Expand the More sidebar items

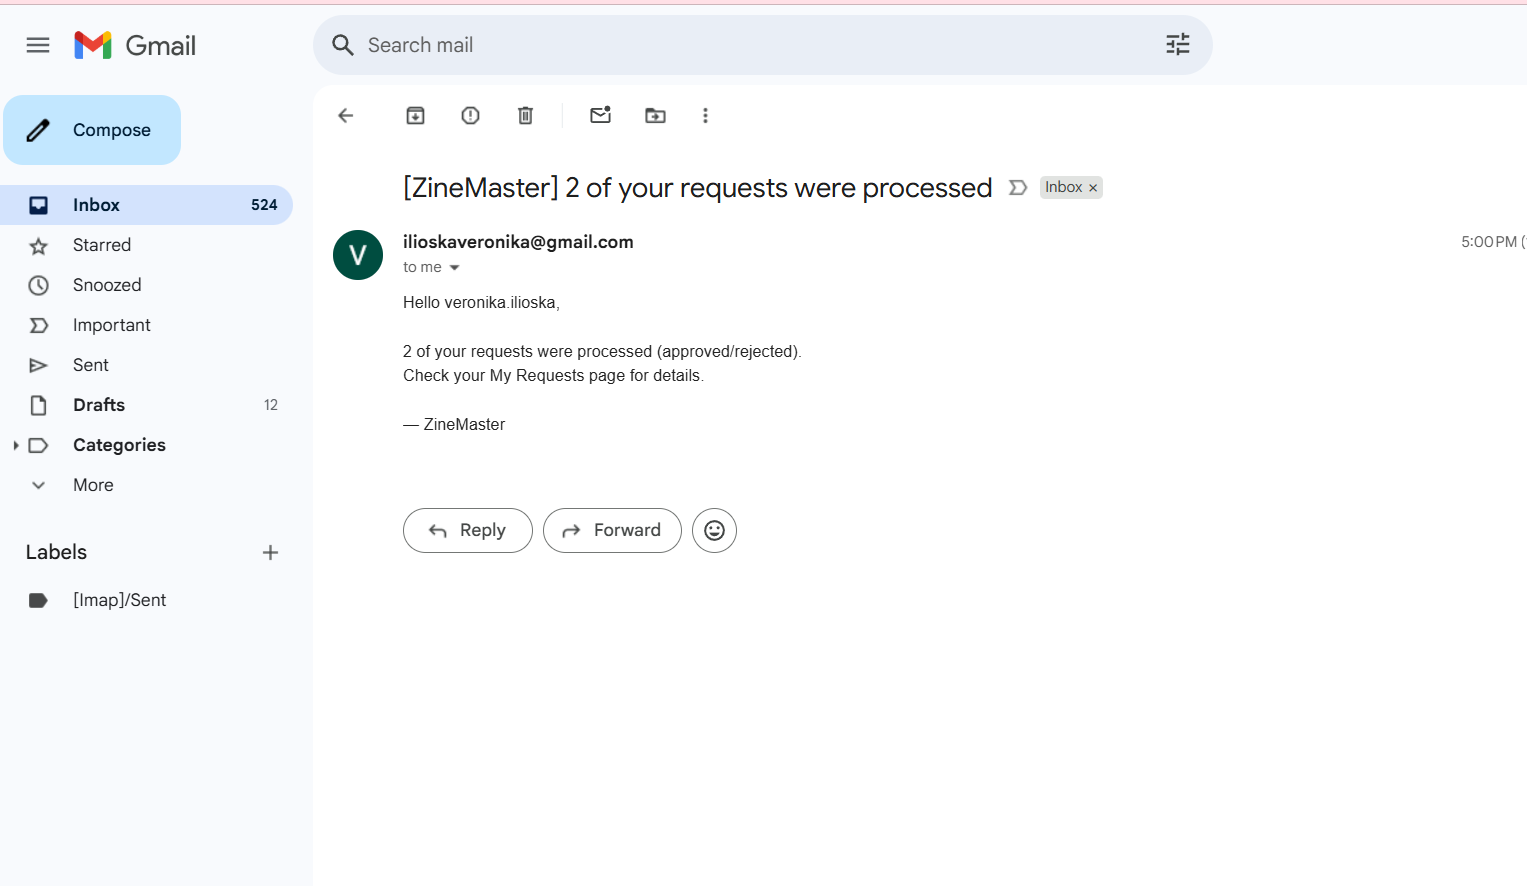[x=93, y=485]
